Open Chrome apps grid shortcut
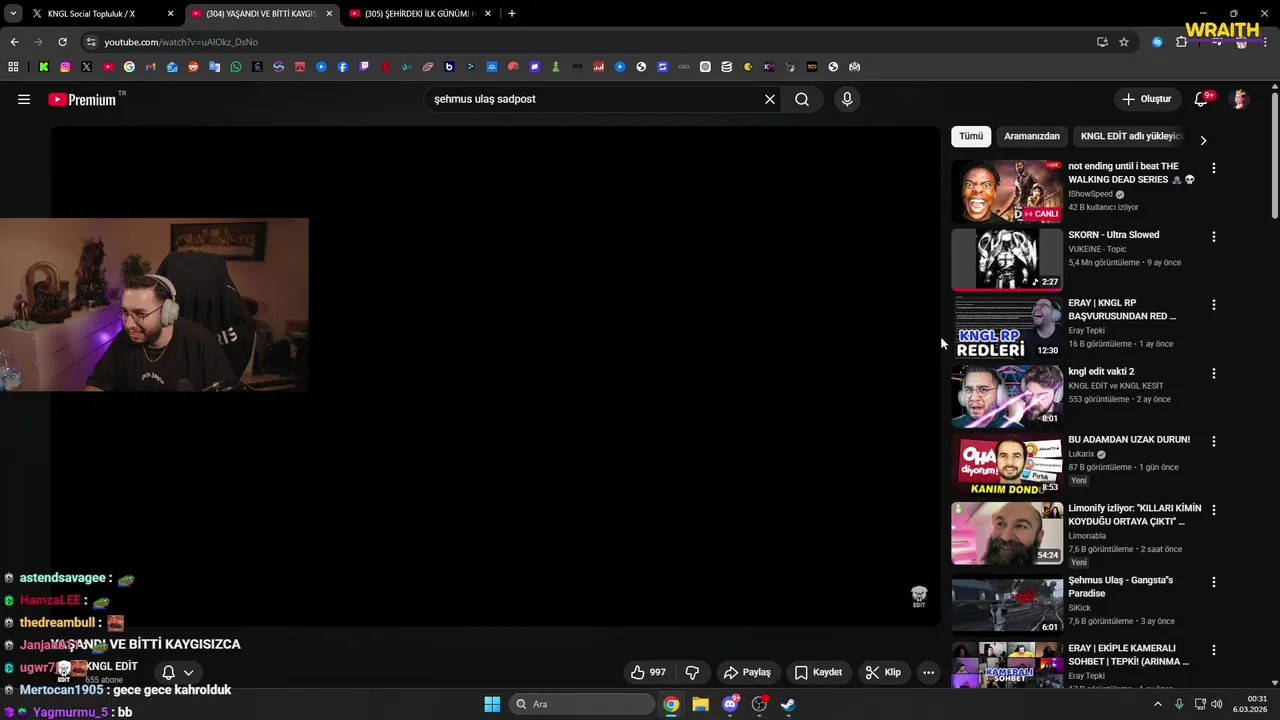Viewport: 1280px width, 720px height. [x=13, y=67]
